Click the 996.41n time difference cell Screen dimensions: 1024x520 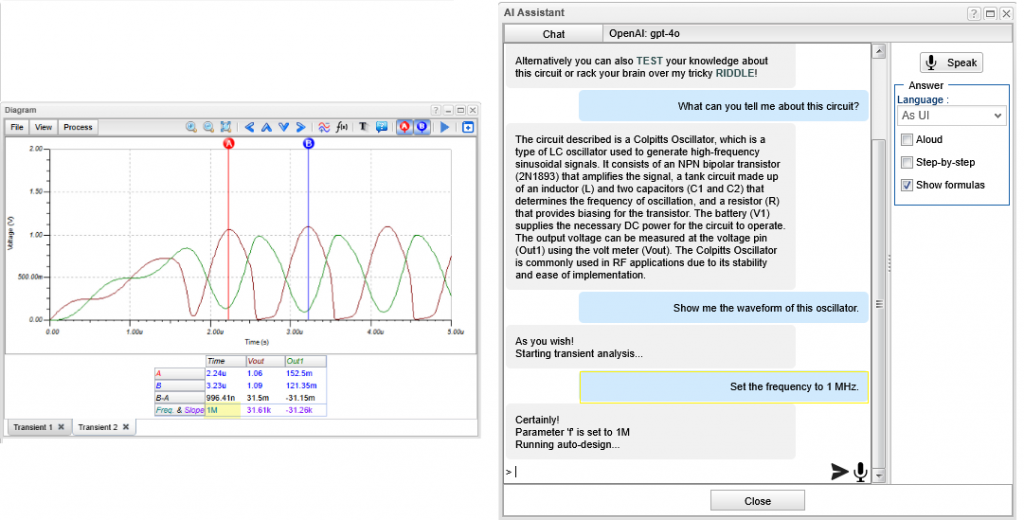pyautogui.click(x=225, y=398)
